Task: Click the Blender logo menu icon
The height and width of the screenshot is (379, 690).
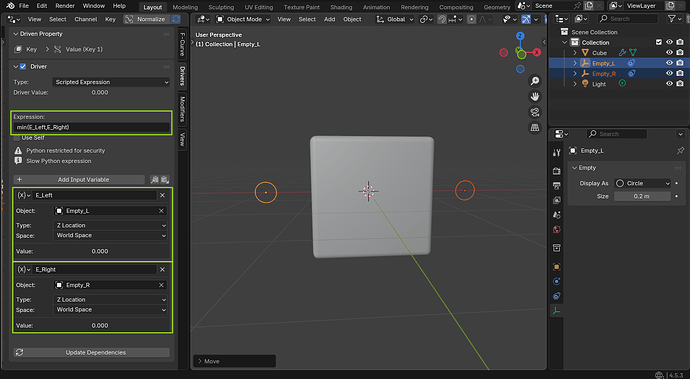Action: (x=10, y=6)
